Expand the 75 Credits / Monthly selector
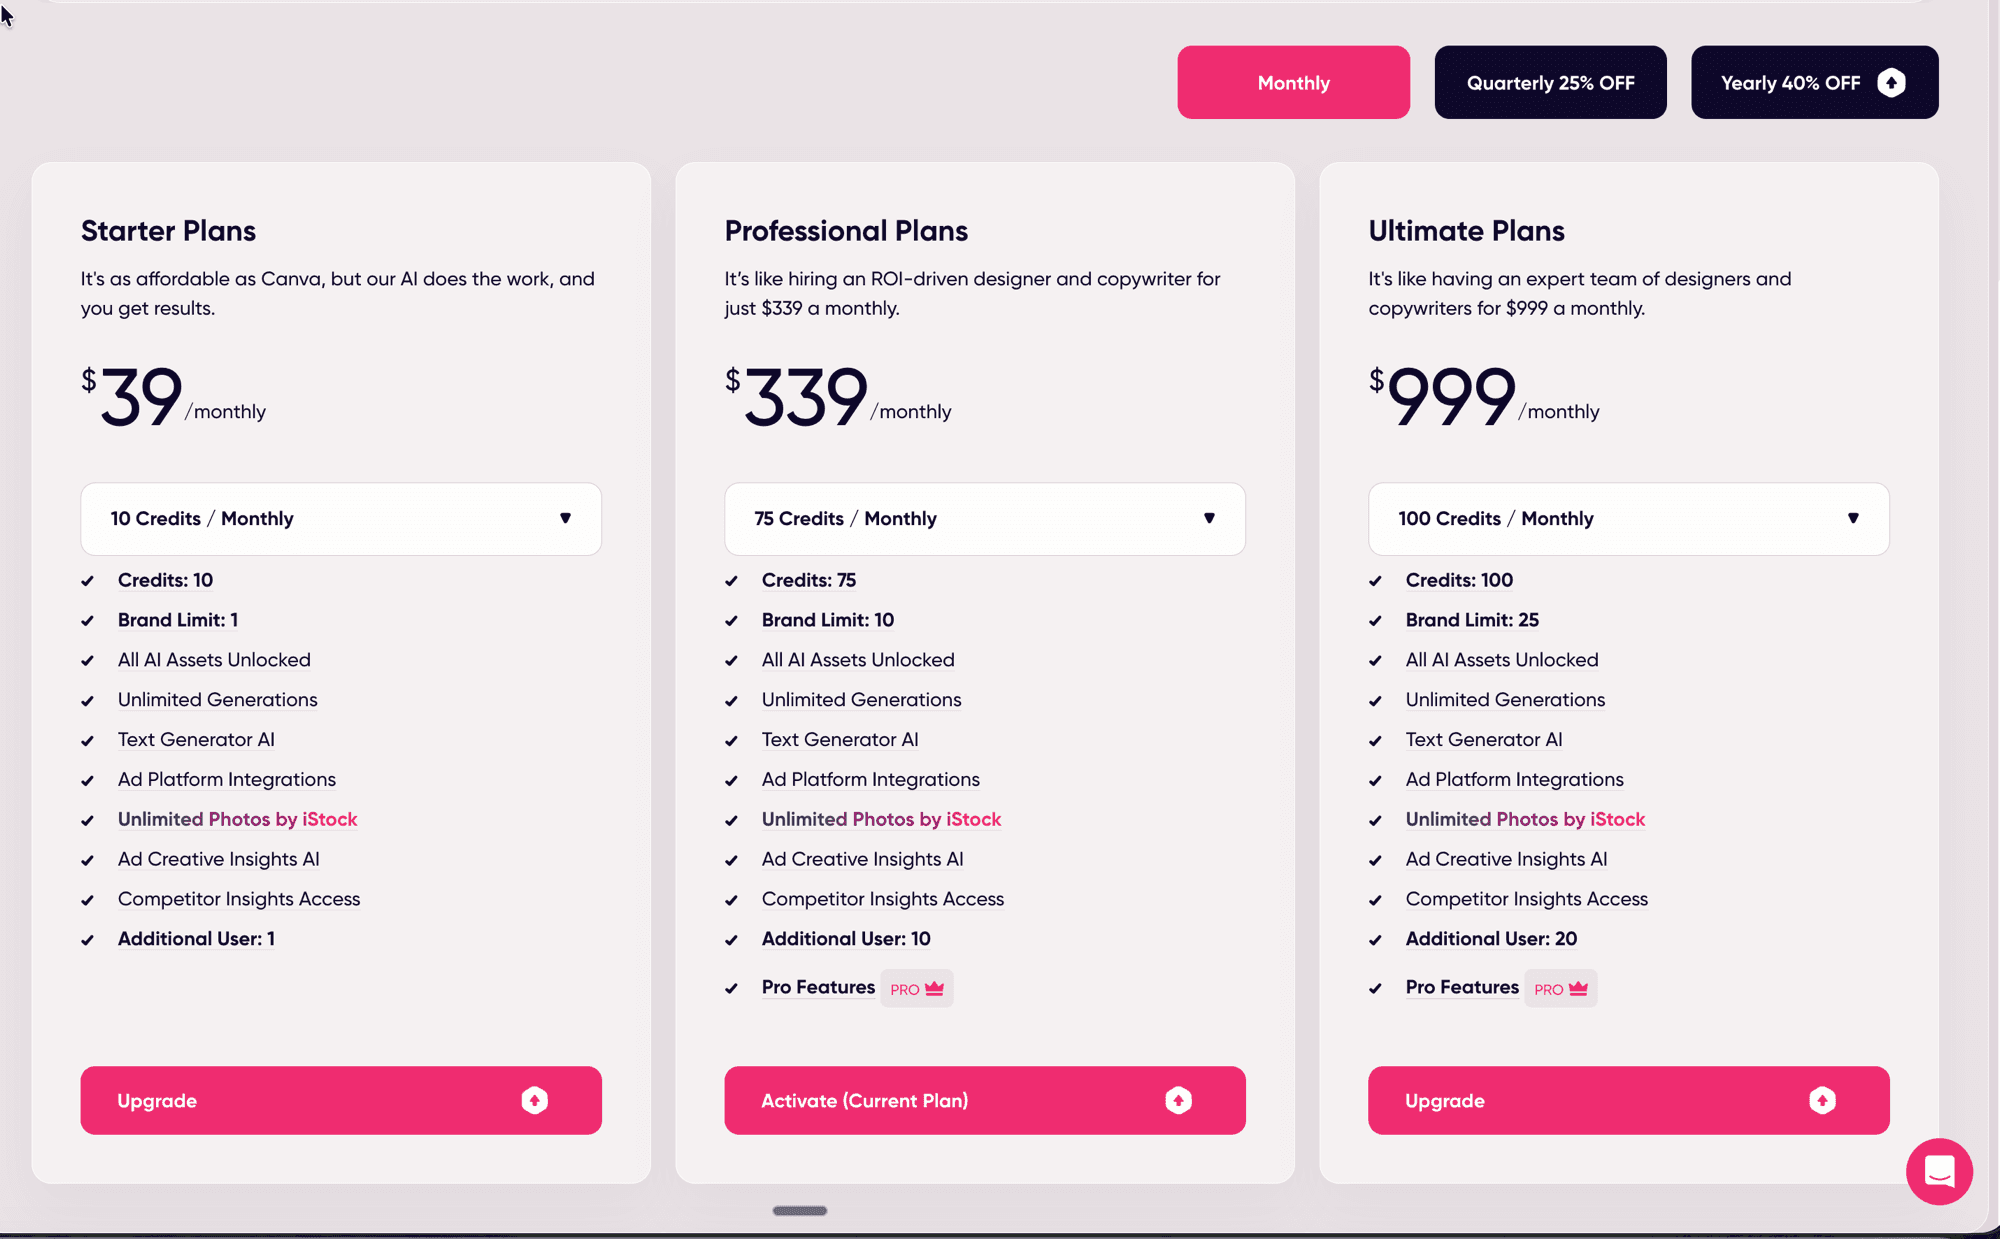Viewport: 2000px width, 1239px height. 984,519
